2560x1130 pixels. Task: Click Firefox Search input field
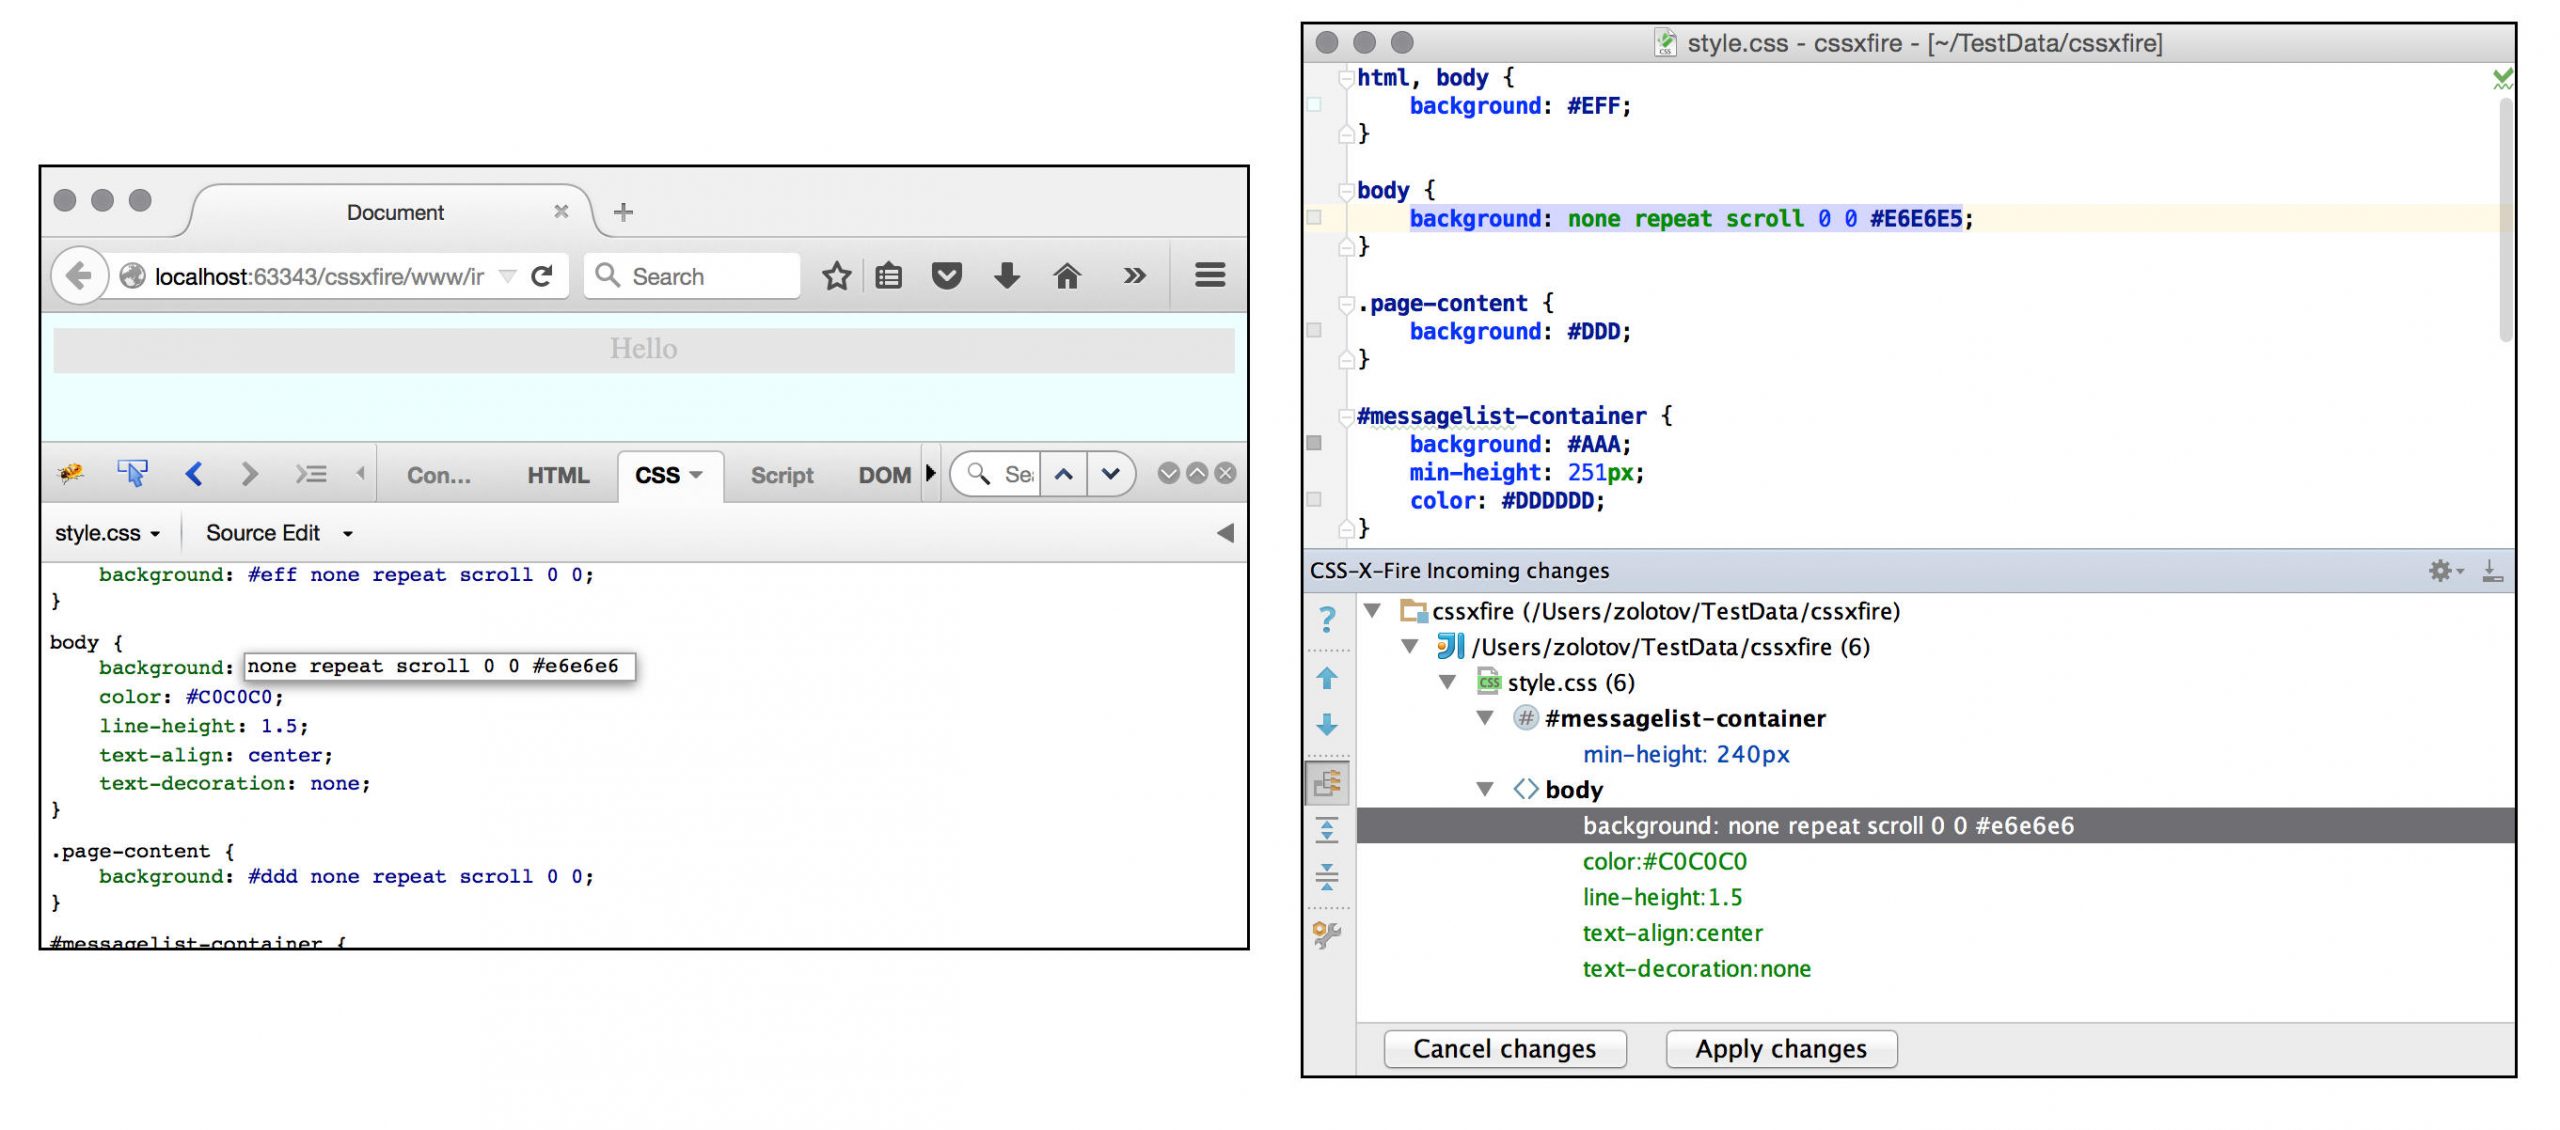pos(692,276)
